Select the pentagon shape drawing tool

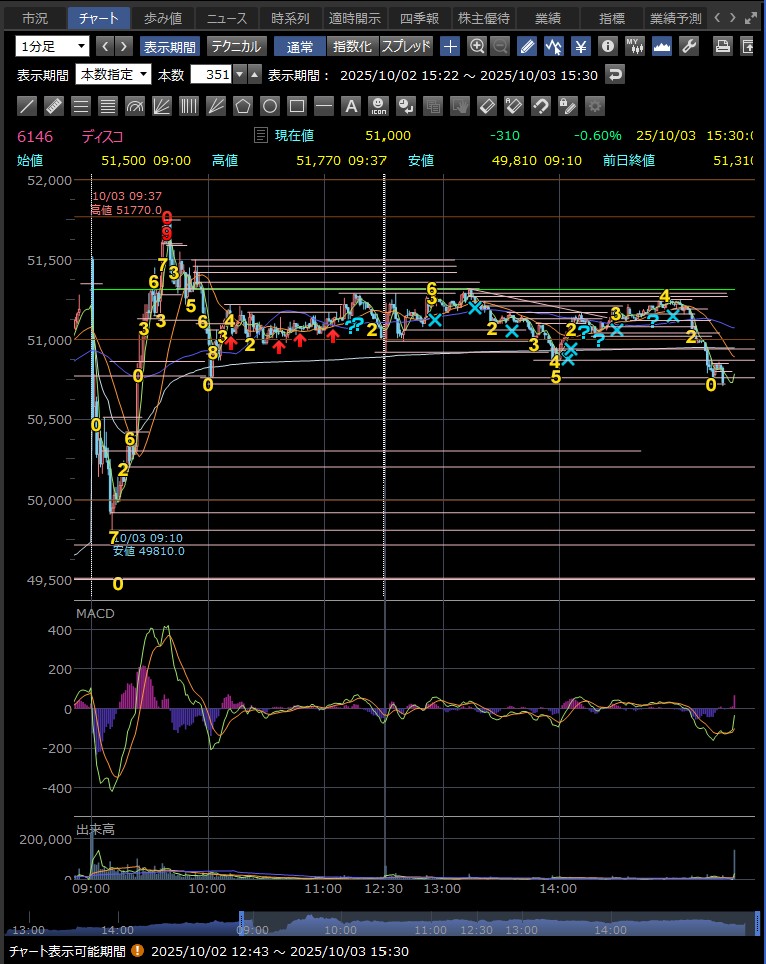coord(242,106)
